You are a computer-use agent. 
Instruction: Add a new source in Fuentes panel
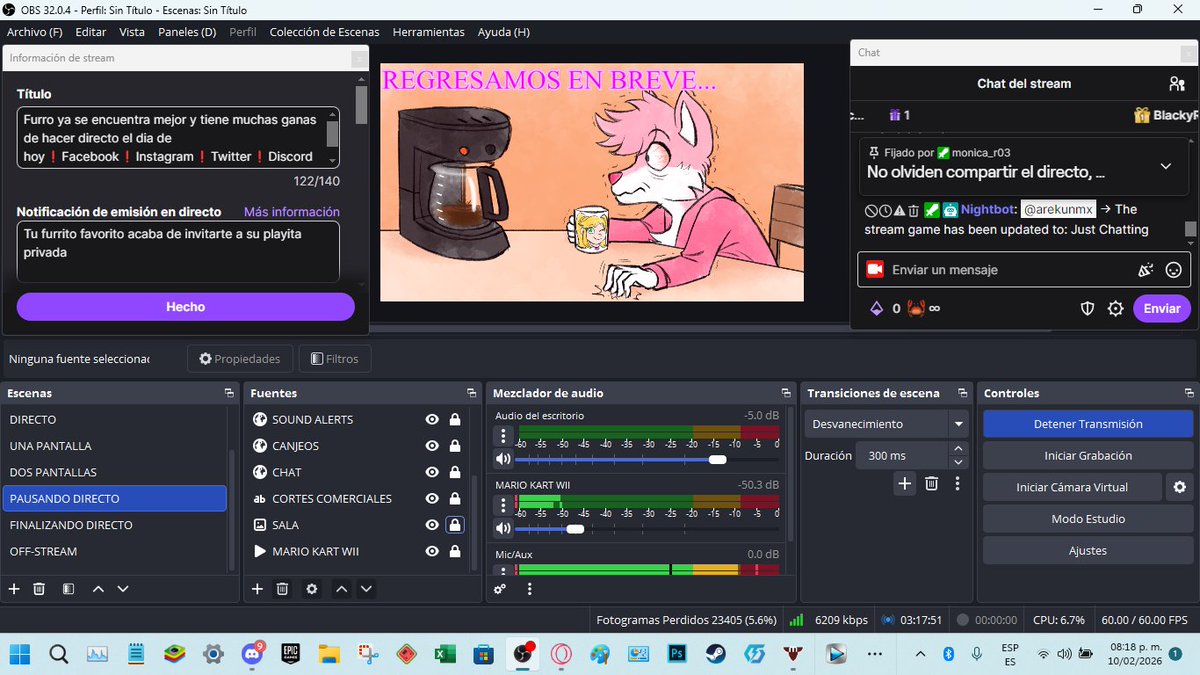tap(257, 589)
